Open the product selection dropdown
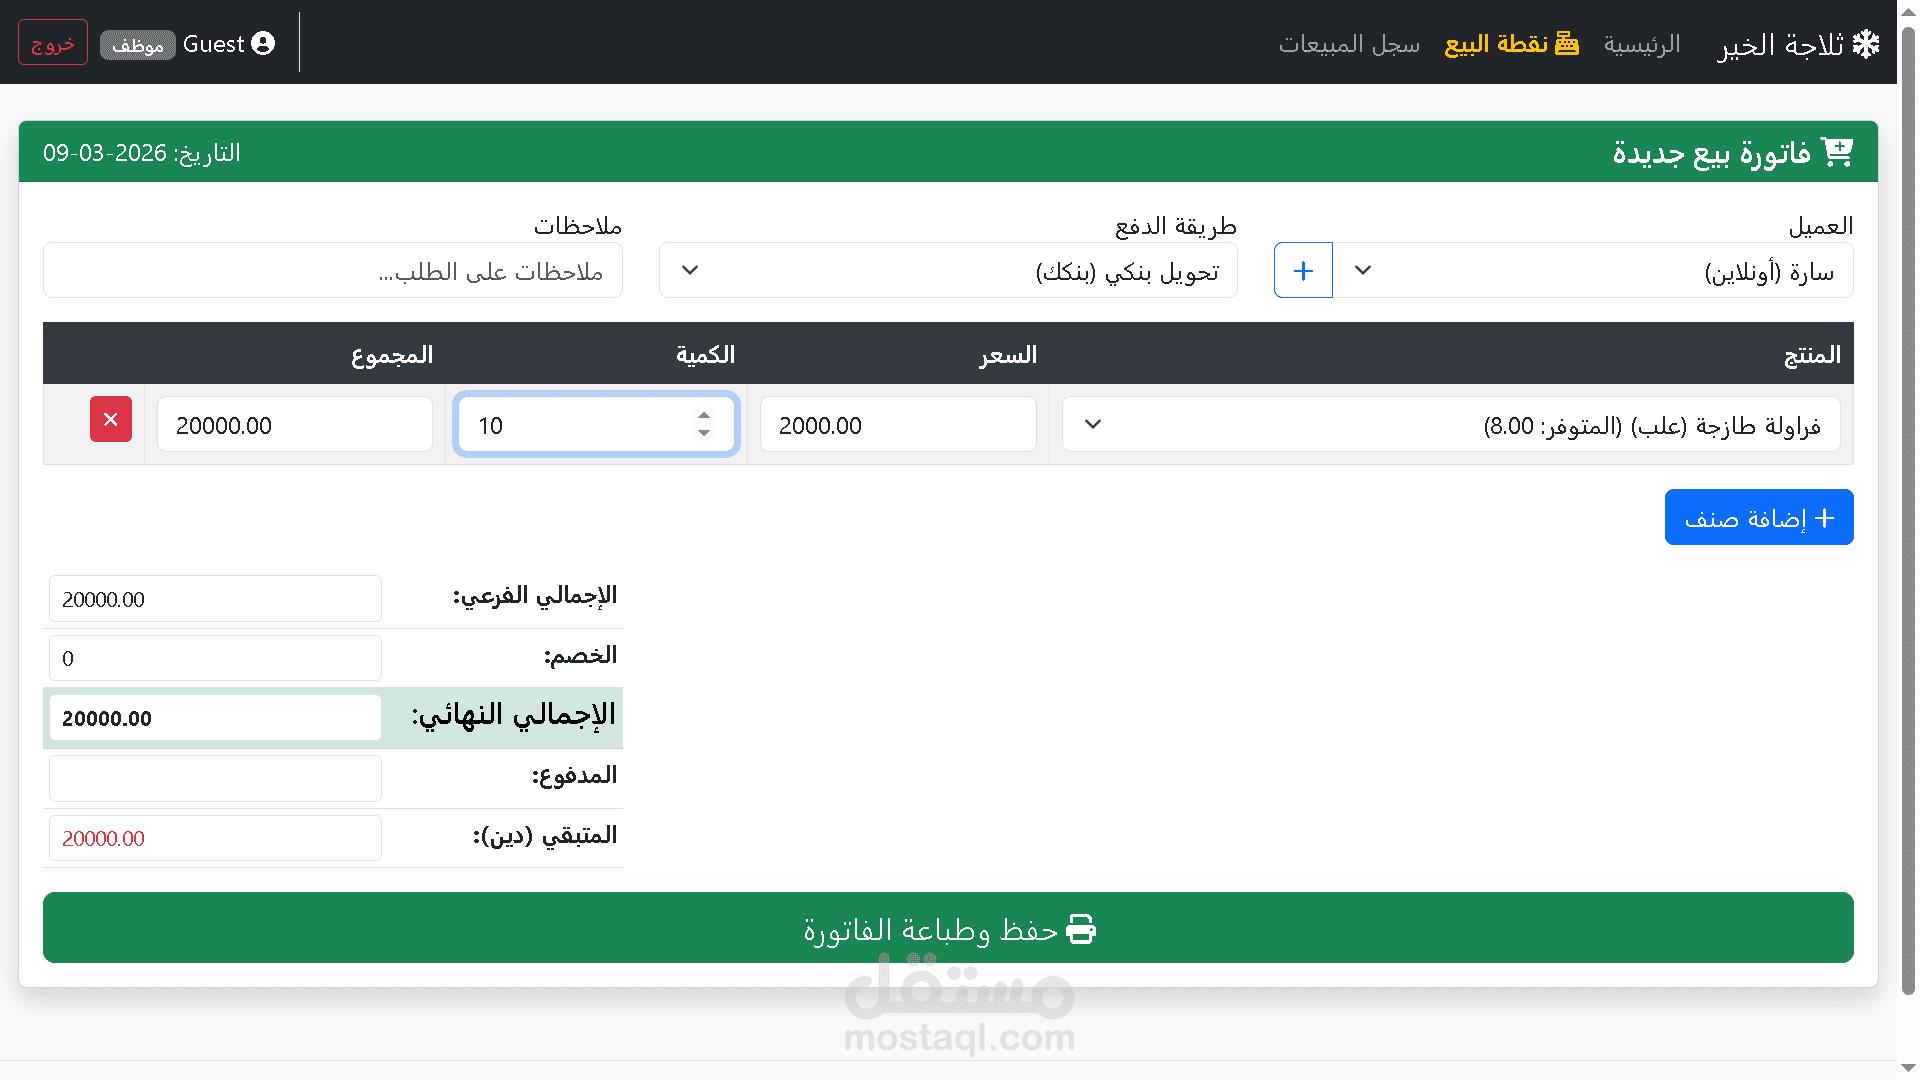Image resolution: width=1920 pixels, height=1080 pixels. pyautogui.click(x=1450, y=425)
